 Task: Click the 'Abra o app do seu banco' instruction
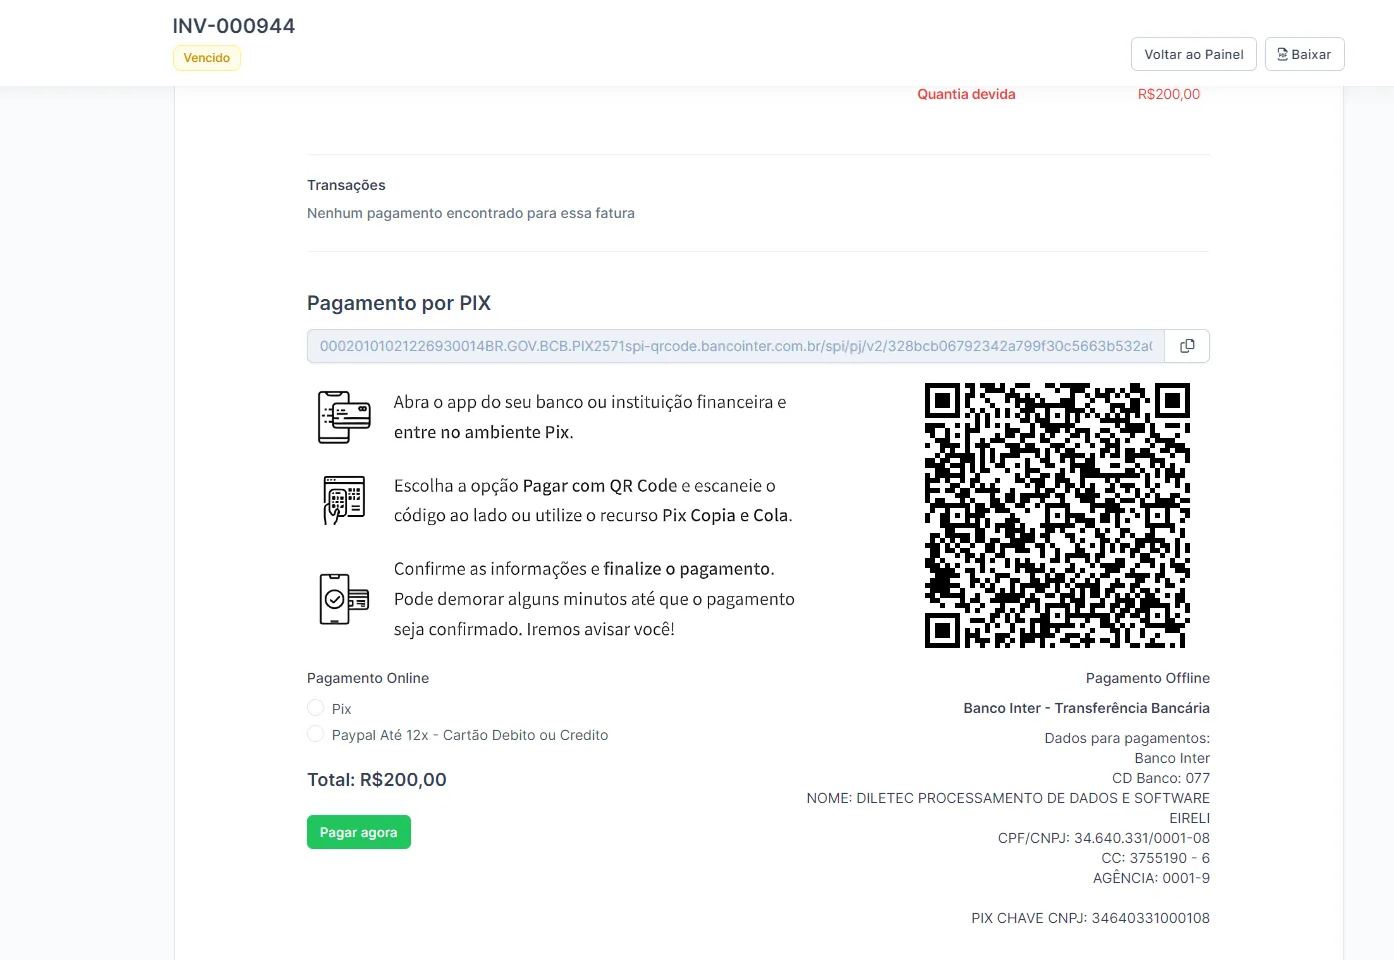click(590, 417)
